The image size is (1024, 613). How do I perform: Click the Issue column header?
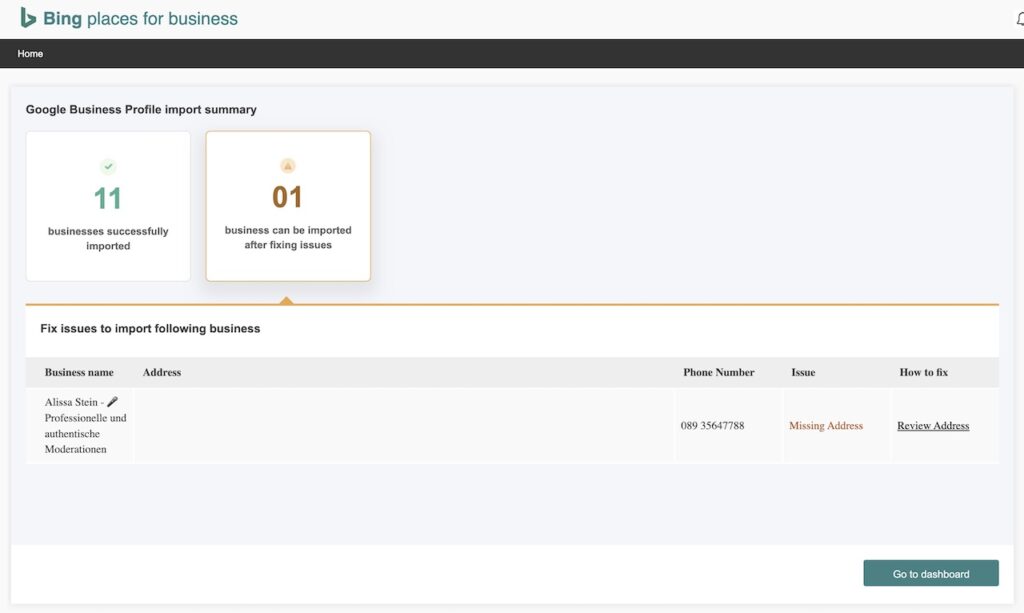[x=803, y=372]
